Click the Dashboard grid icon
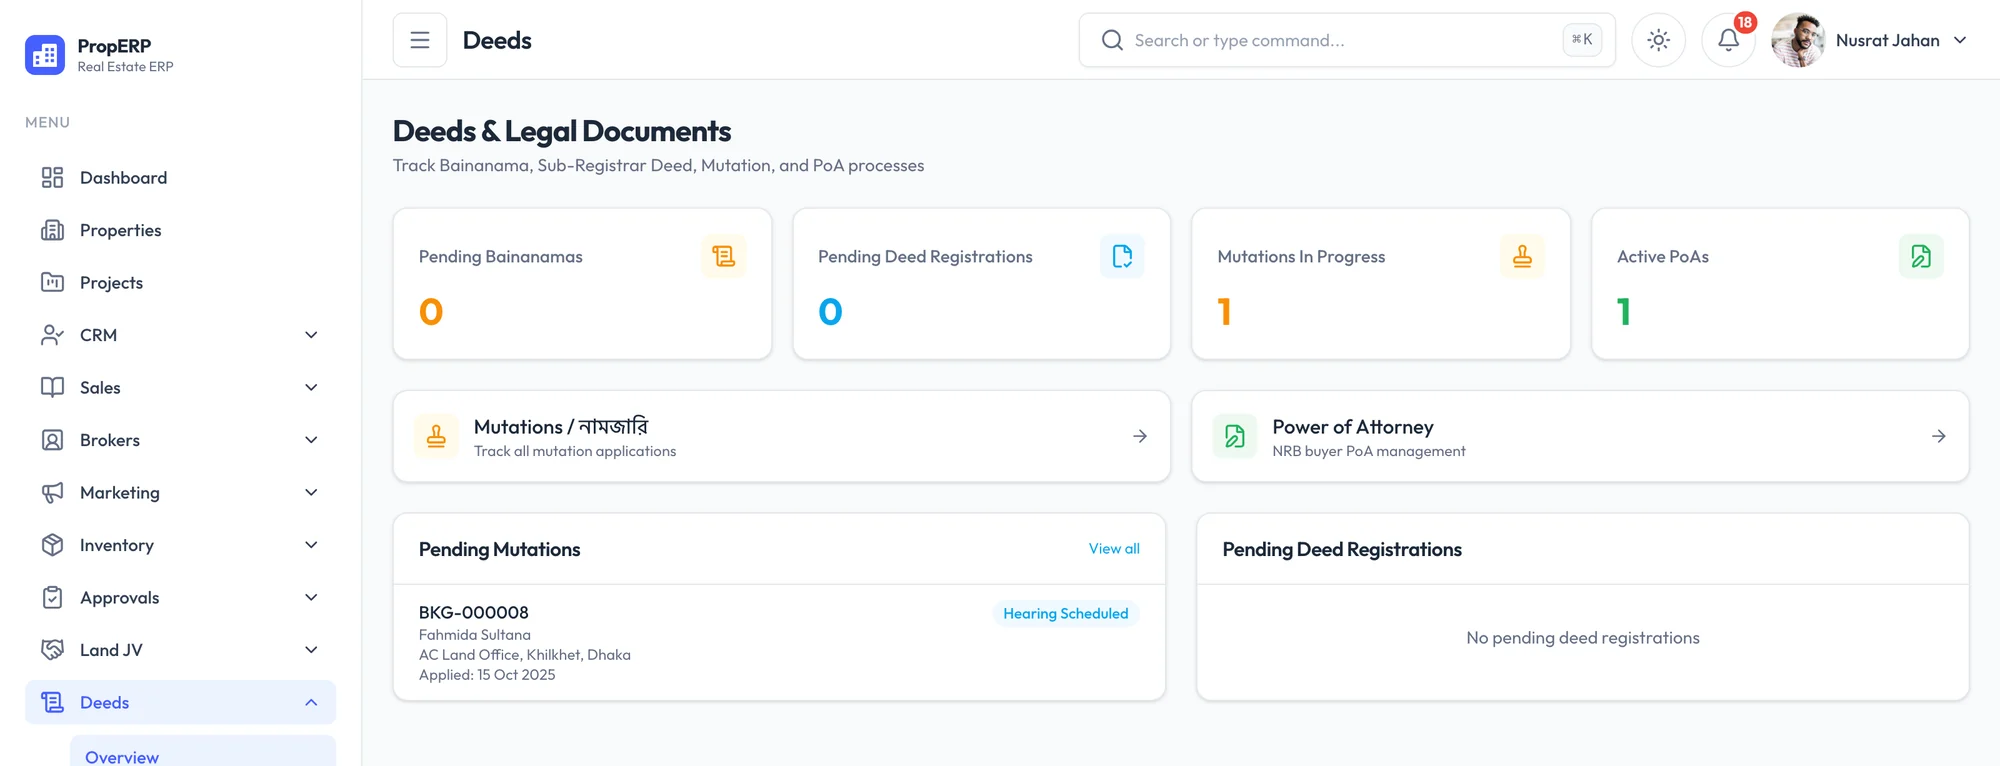The width and height of the screenshot is (2000, 766). 52,177
